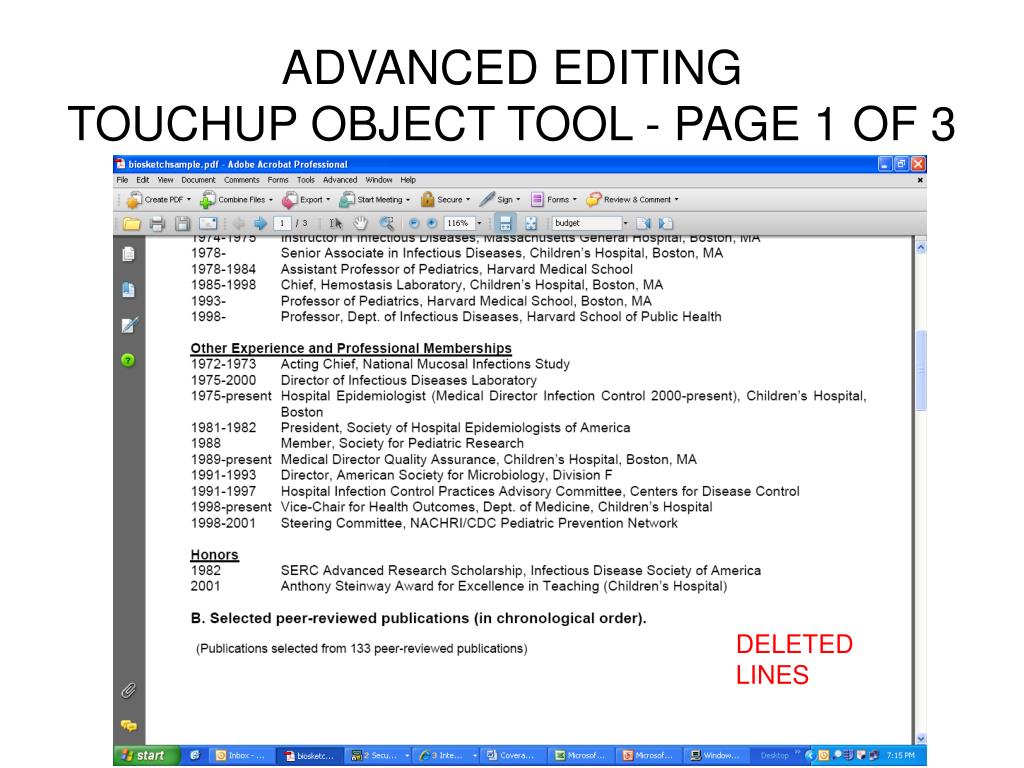Print the document using the printer icon
This screenshot has width=1024, height=768.
(157, 223)
